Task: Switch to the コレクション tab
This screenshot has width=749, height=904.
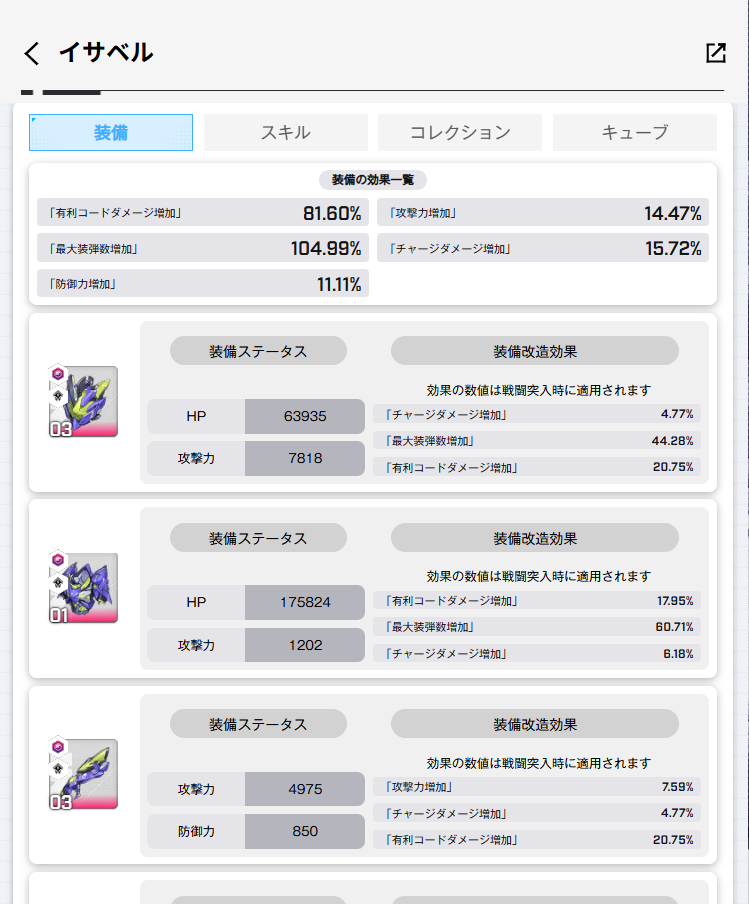Action: 460,133
